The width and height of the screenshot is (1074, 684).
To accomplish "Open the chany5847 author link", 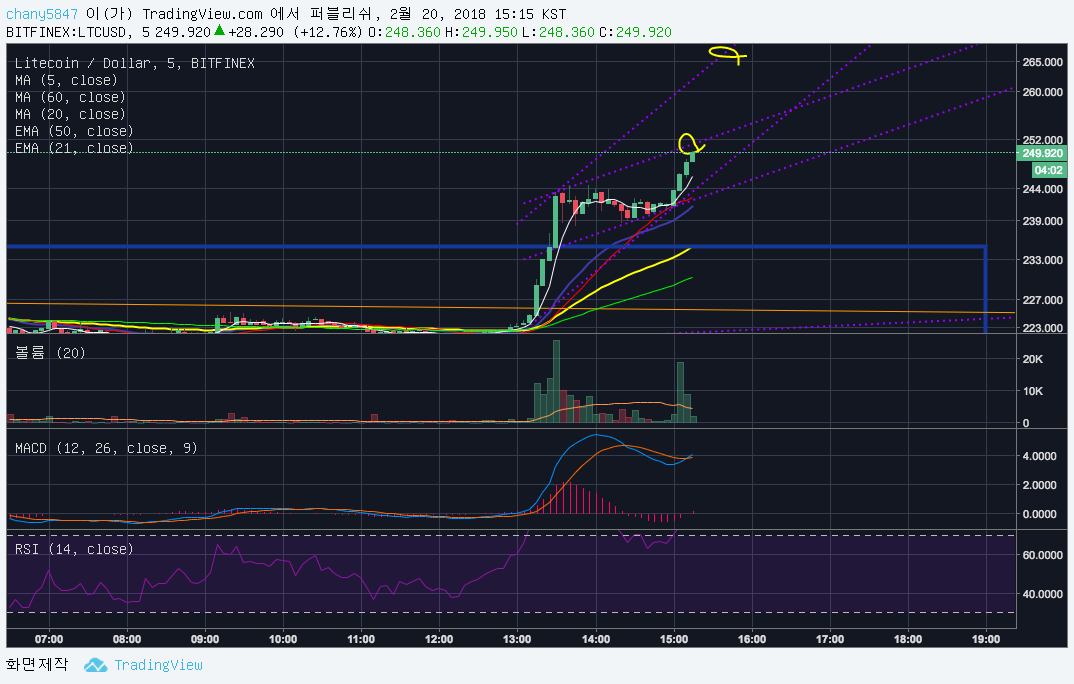I will click(42, 14).
